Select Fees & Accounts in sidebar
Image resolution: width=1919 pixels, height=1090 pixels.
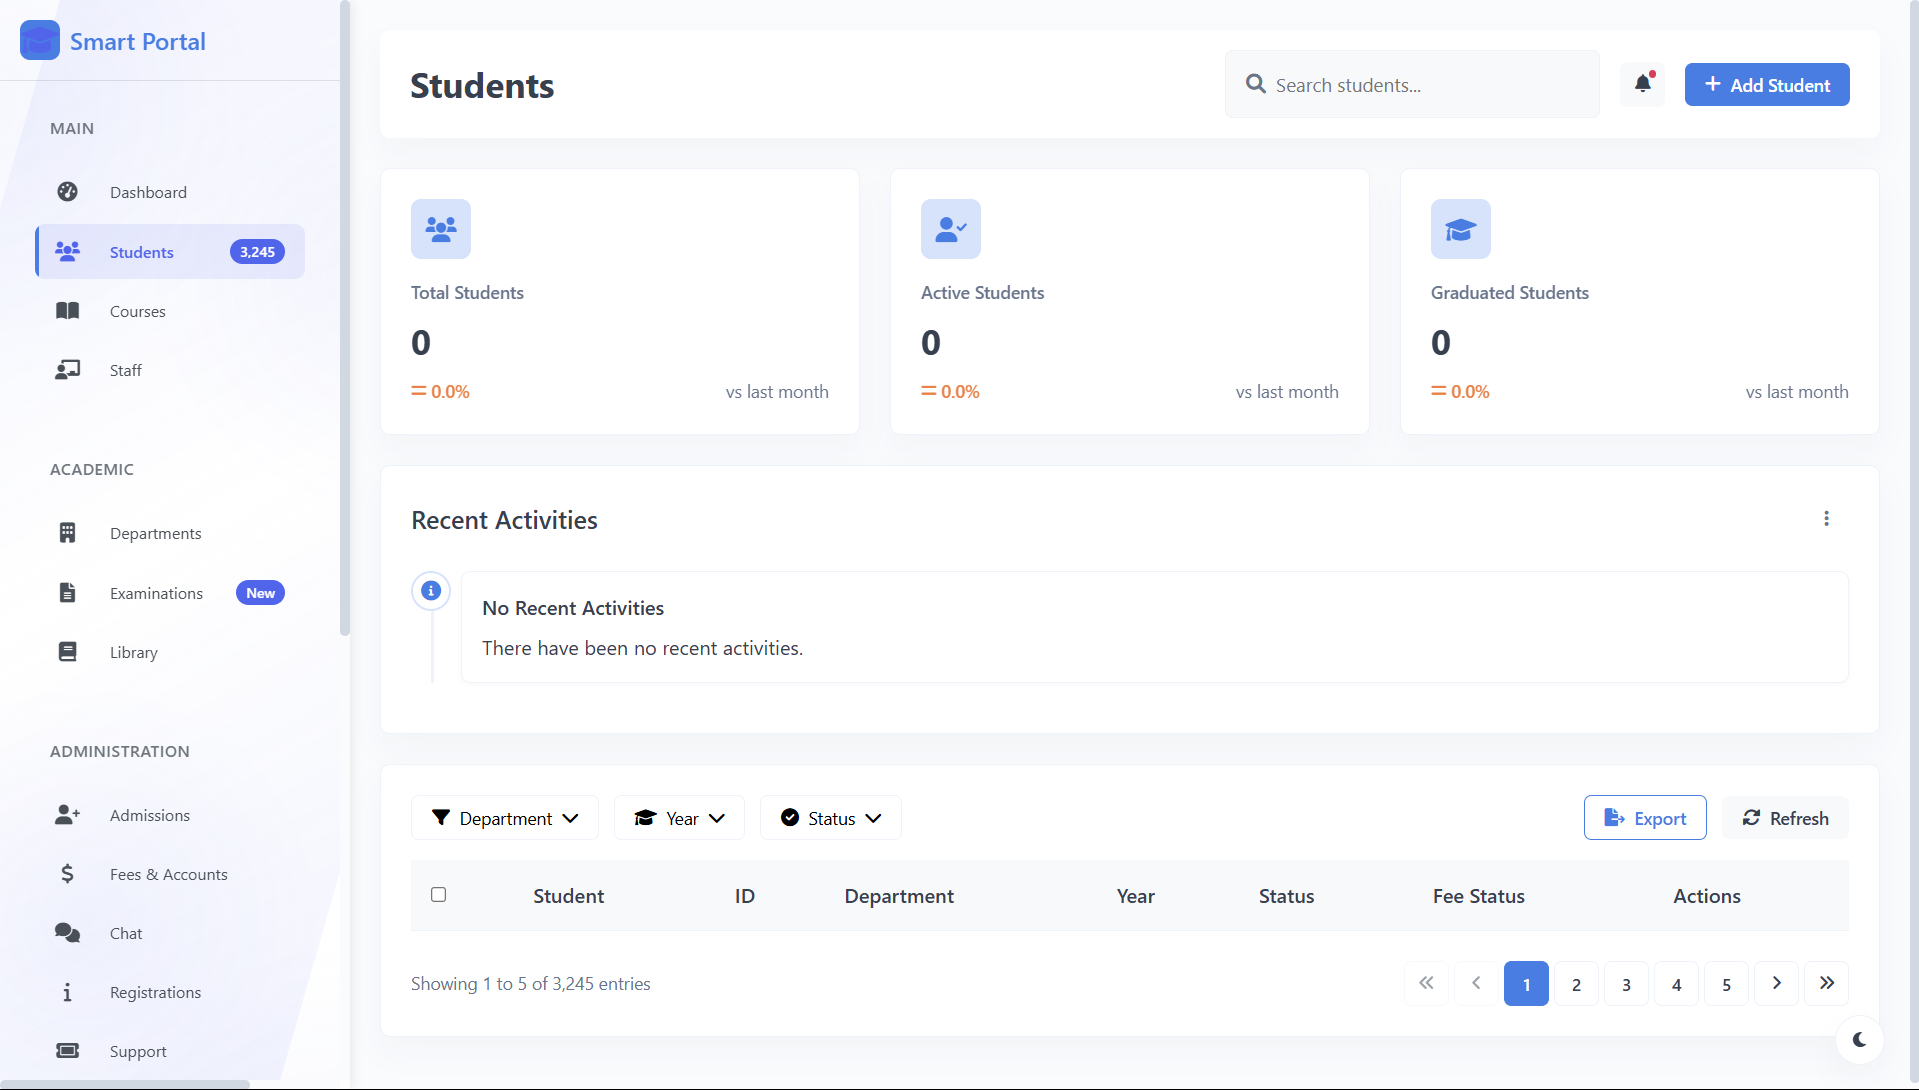168,873
